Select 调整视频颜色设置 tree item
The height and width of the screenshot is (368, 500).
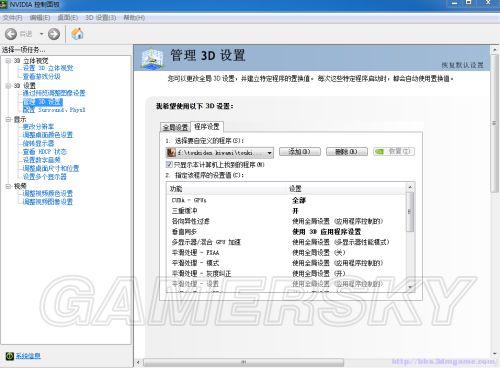click(x=47, y=193)
